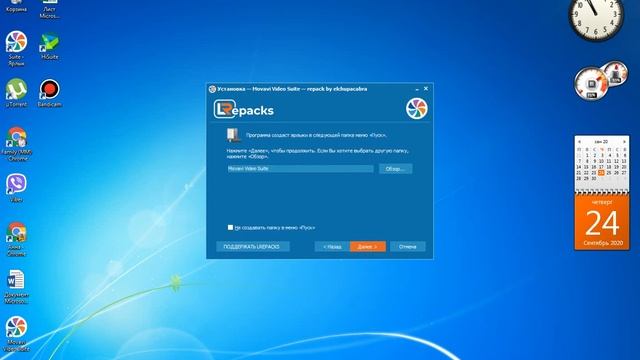640x360 pixels.
Task: Close the installer window
Action: 426,89
